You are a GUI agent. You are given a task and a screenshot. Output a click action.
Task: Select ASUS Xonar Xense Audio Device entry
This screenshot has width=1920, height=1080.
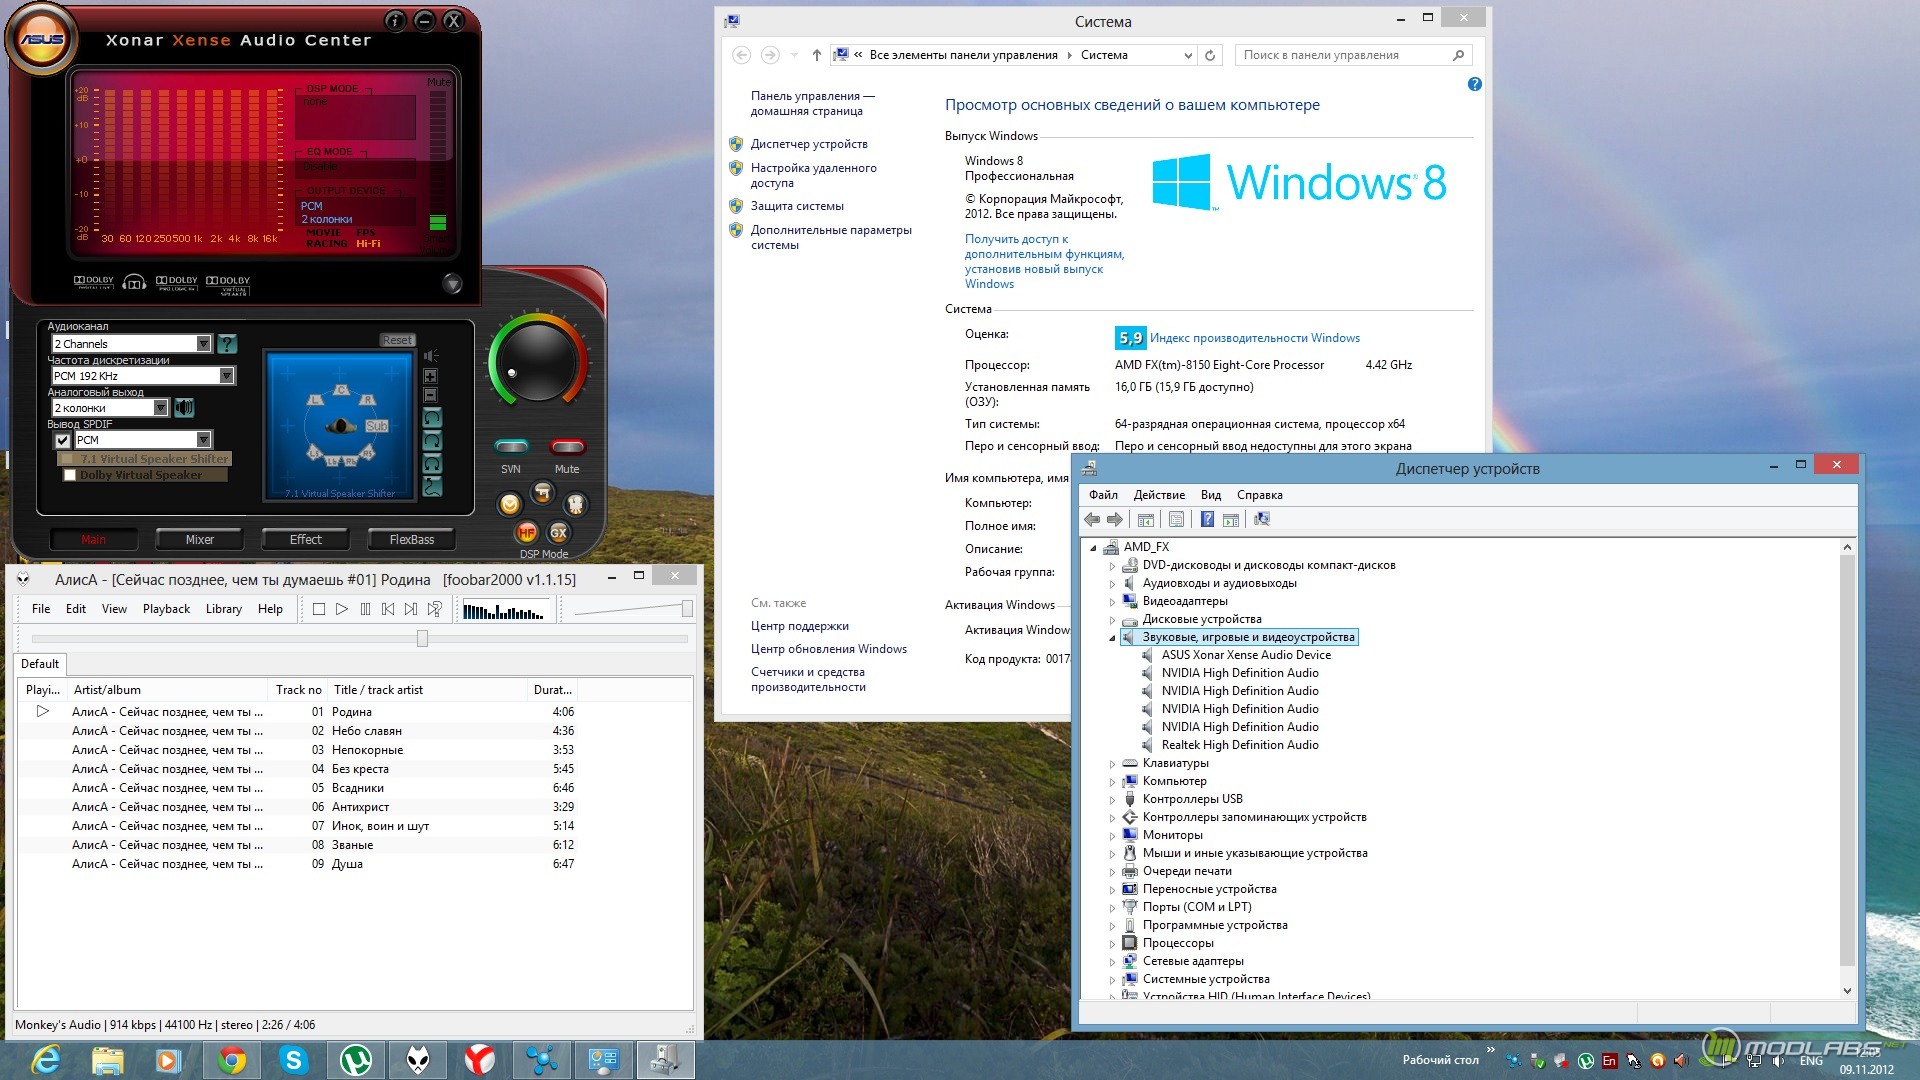(1246, 656)
